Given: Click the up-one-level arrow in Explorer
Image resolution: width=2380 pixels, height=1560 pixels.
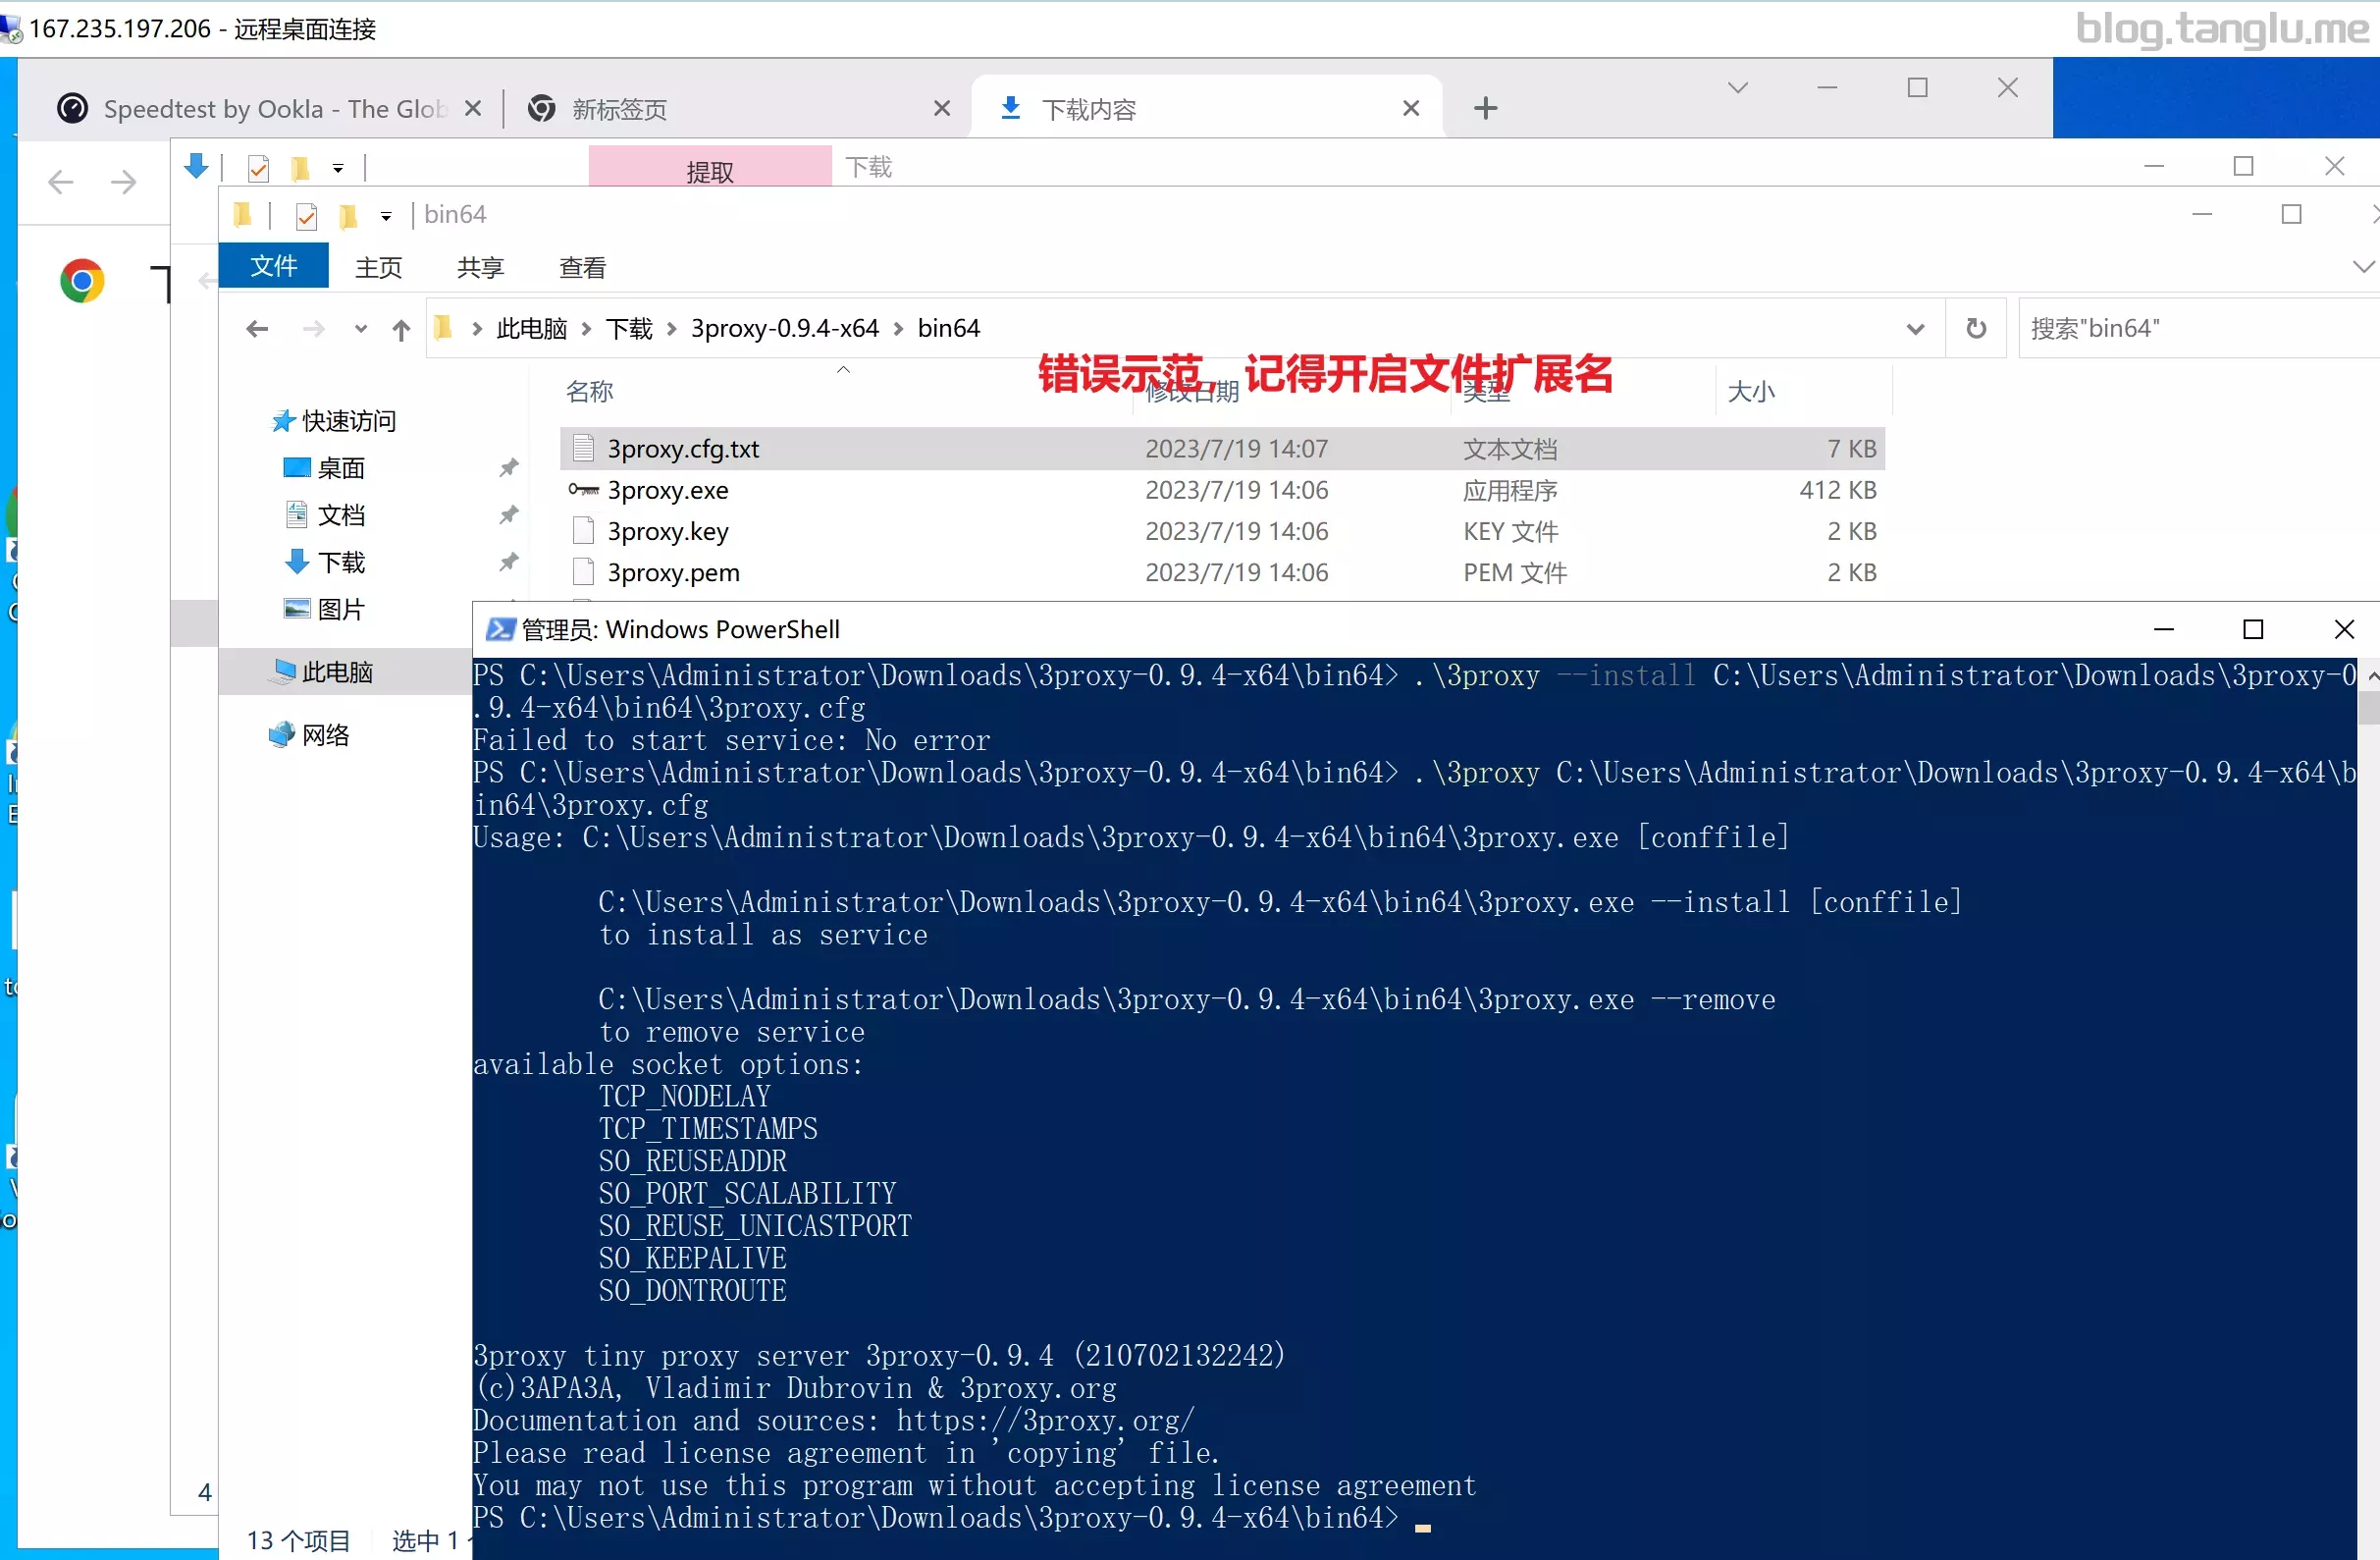Looking at the screenshot, I should pyautogui.click(x=401, y=329).
